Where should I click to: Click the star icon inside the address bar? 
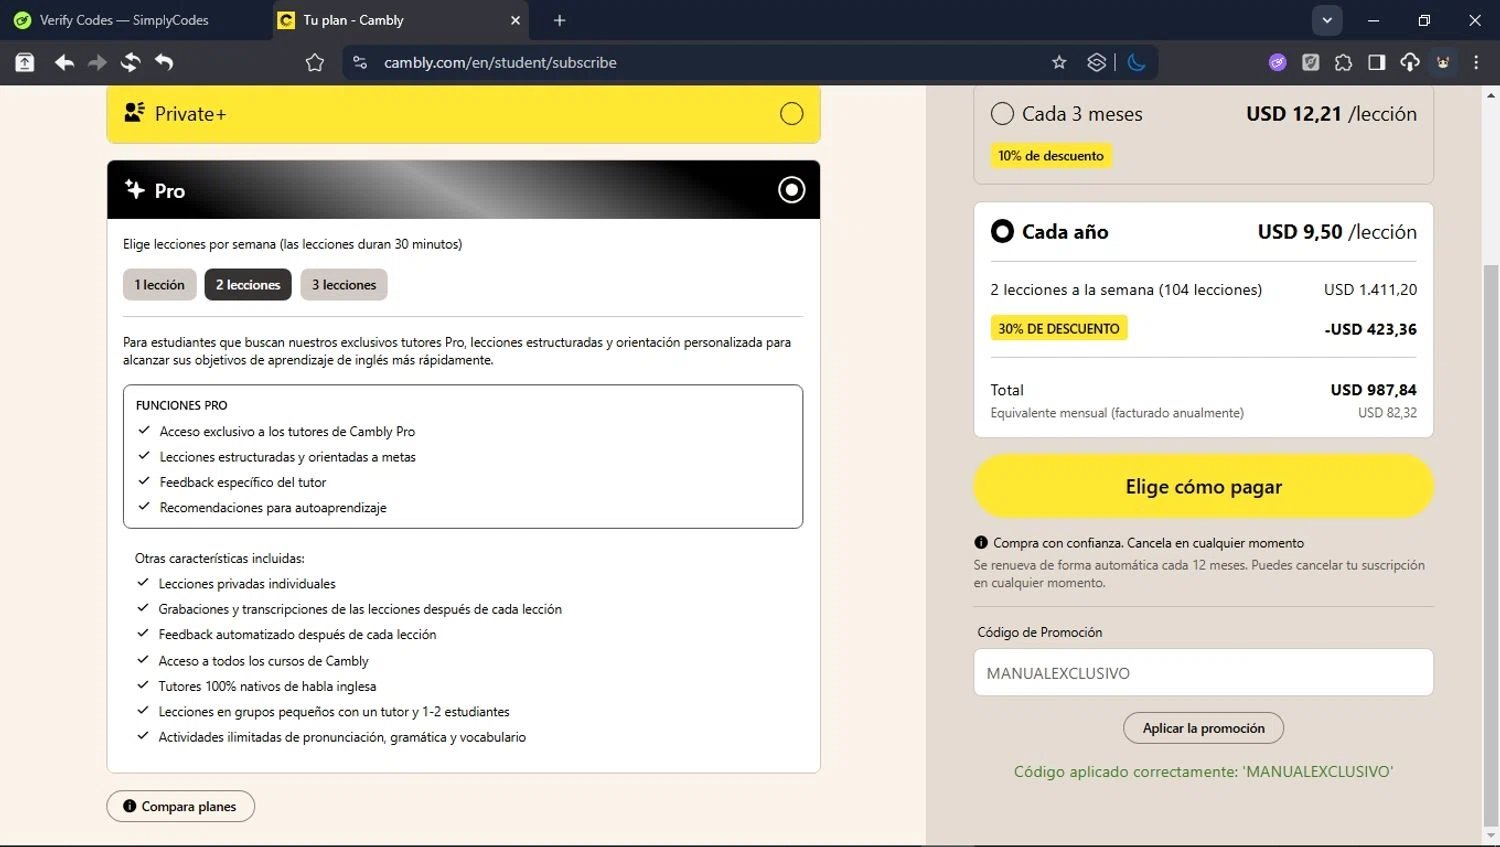click(x=1059, y=63)
